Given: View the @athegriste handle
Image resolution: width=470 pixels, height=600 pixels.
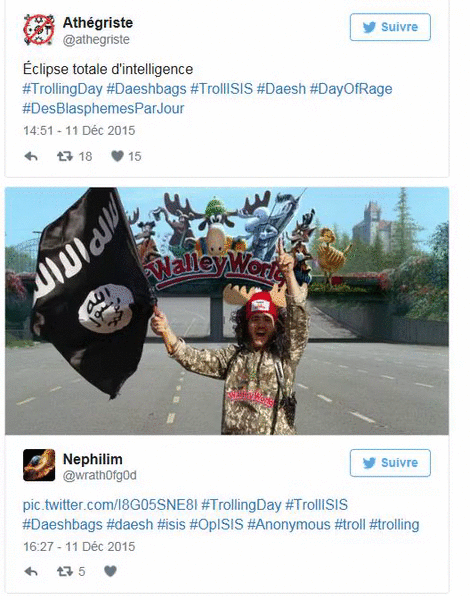Looking at the screenshot, I should click(96, 40).
